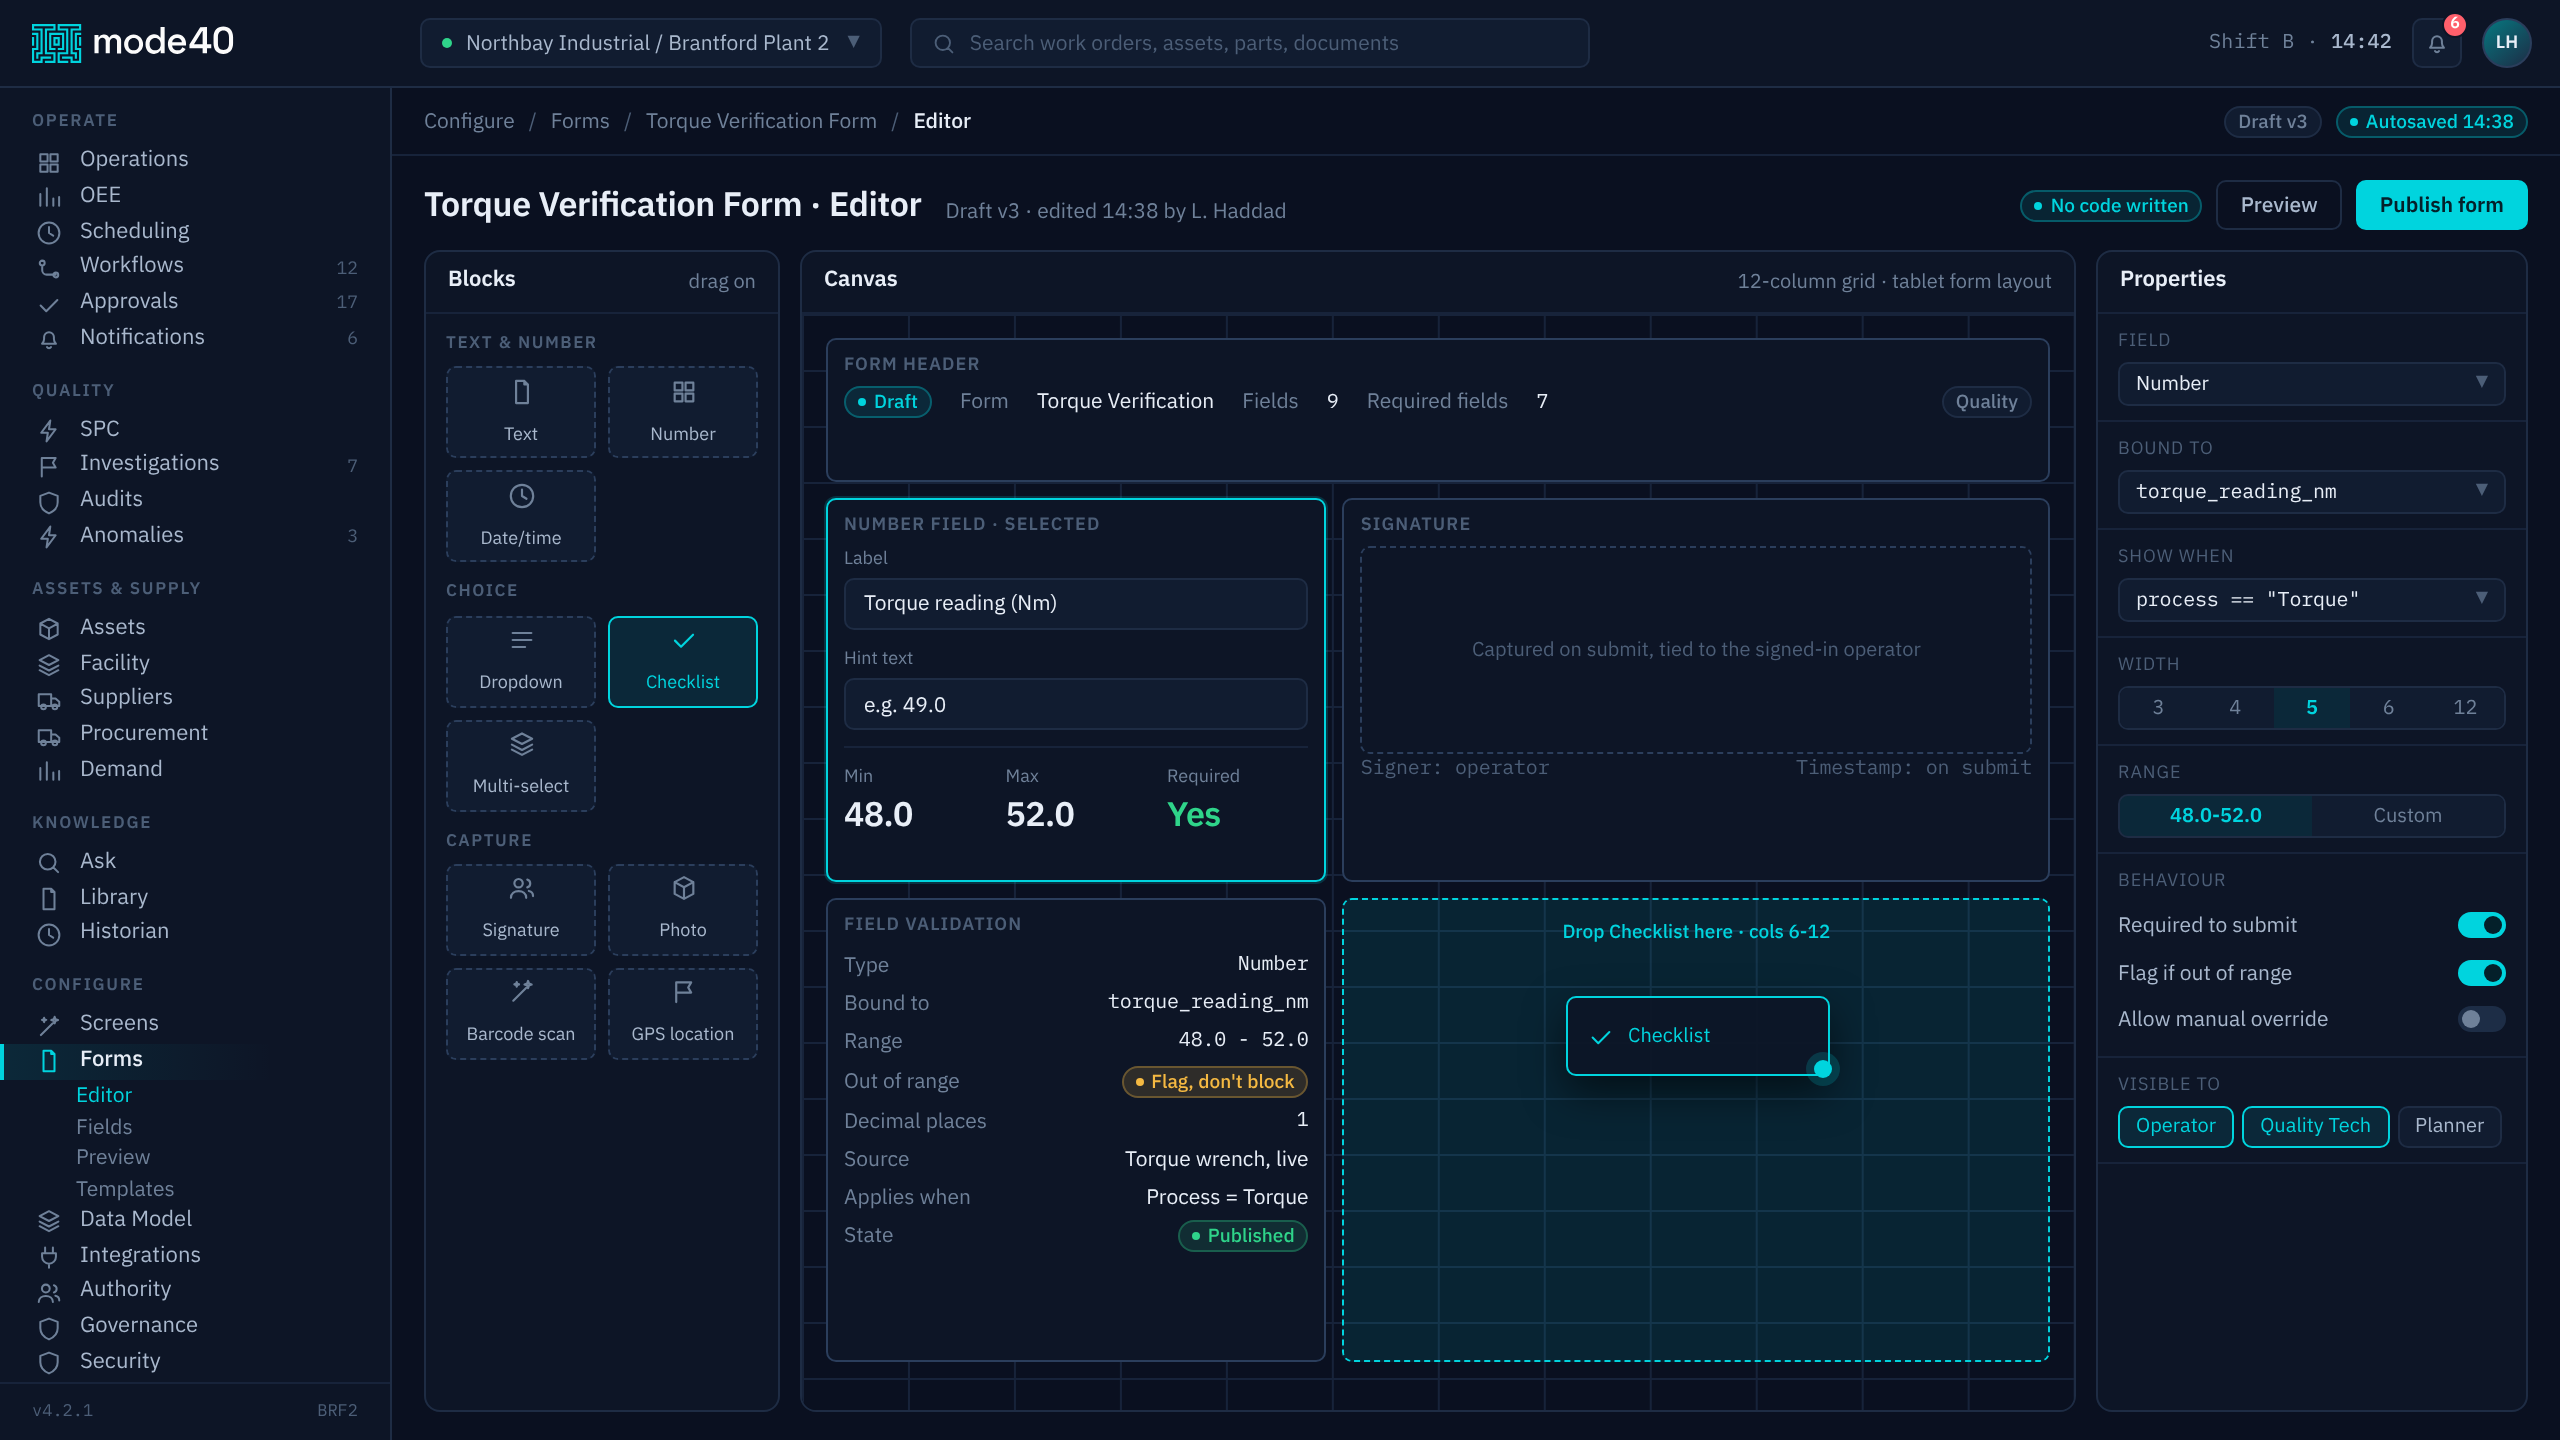Enable Allow manual override switch
This screenshot has height=1440, width=2560.
tap(2481, 1019)
